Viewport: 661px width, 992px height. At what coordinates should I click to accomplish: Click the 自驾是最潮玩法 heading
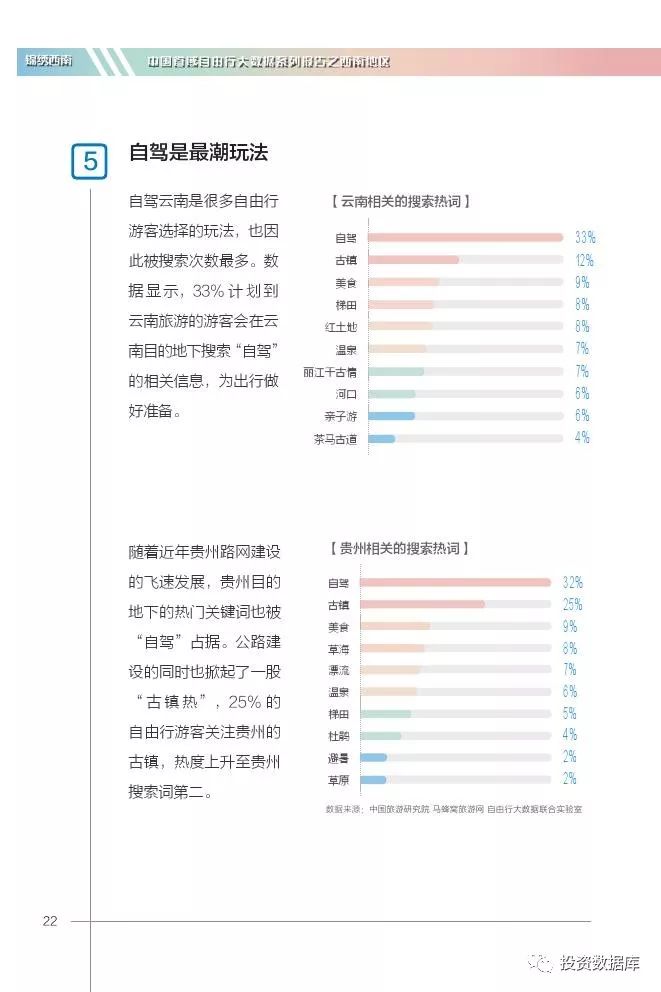(x=199, y=152)
